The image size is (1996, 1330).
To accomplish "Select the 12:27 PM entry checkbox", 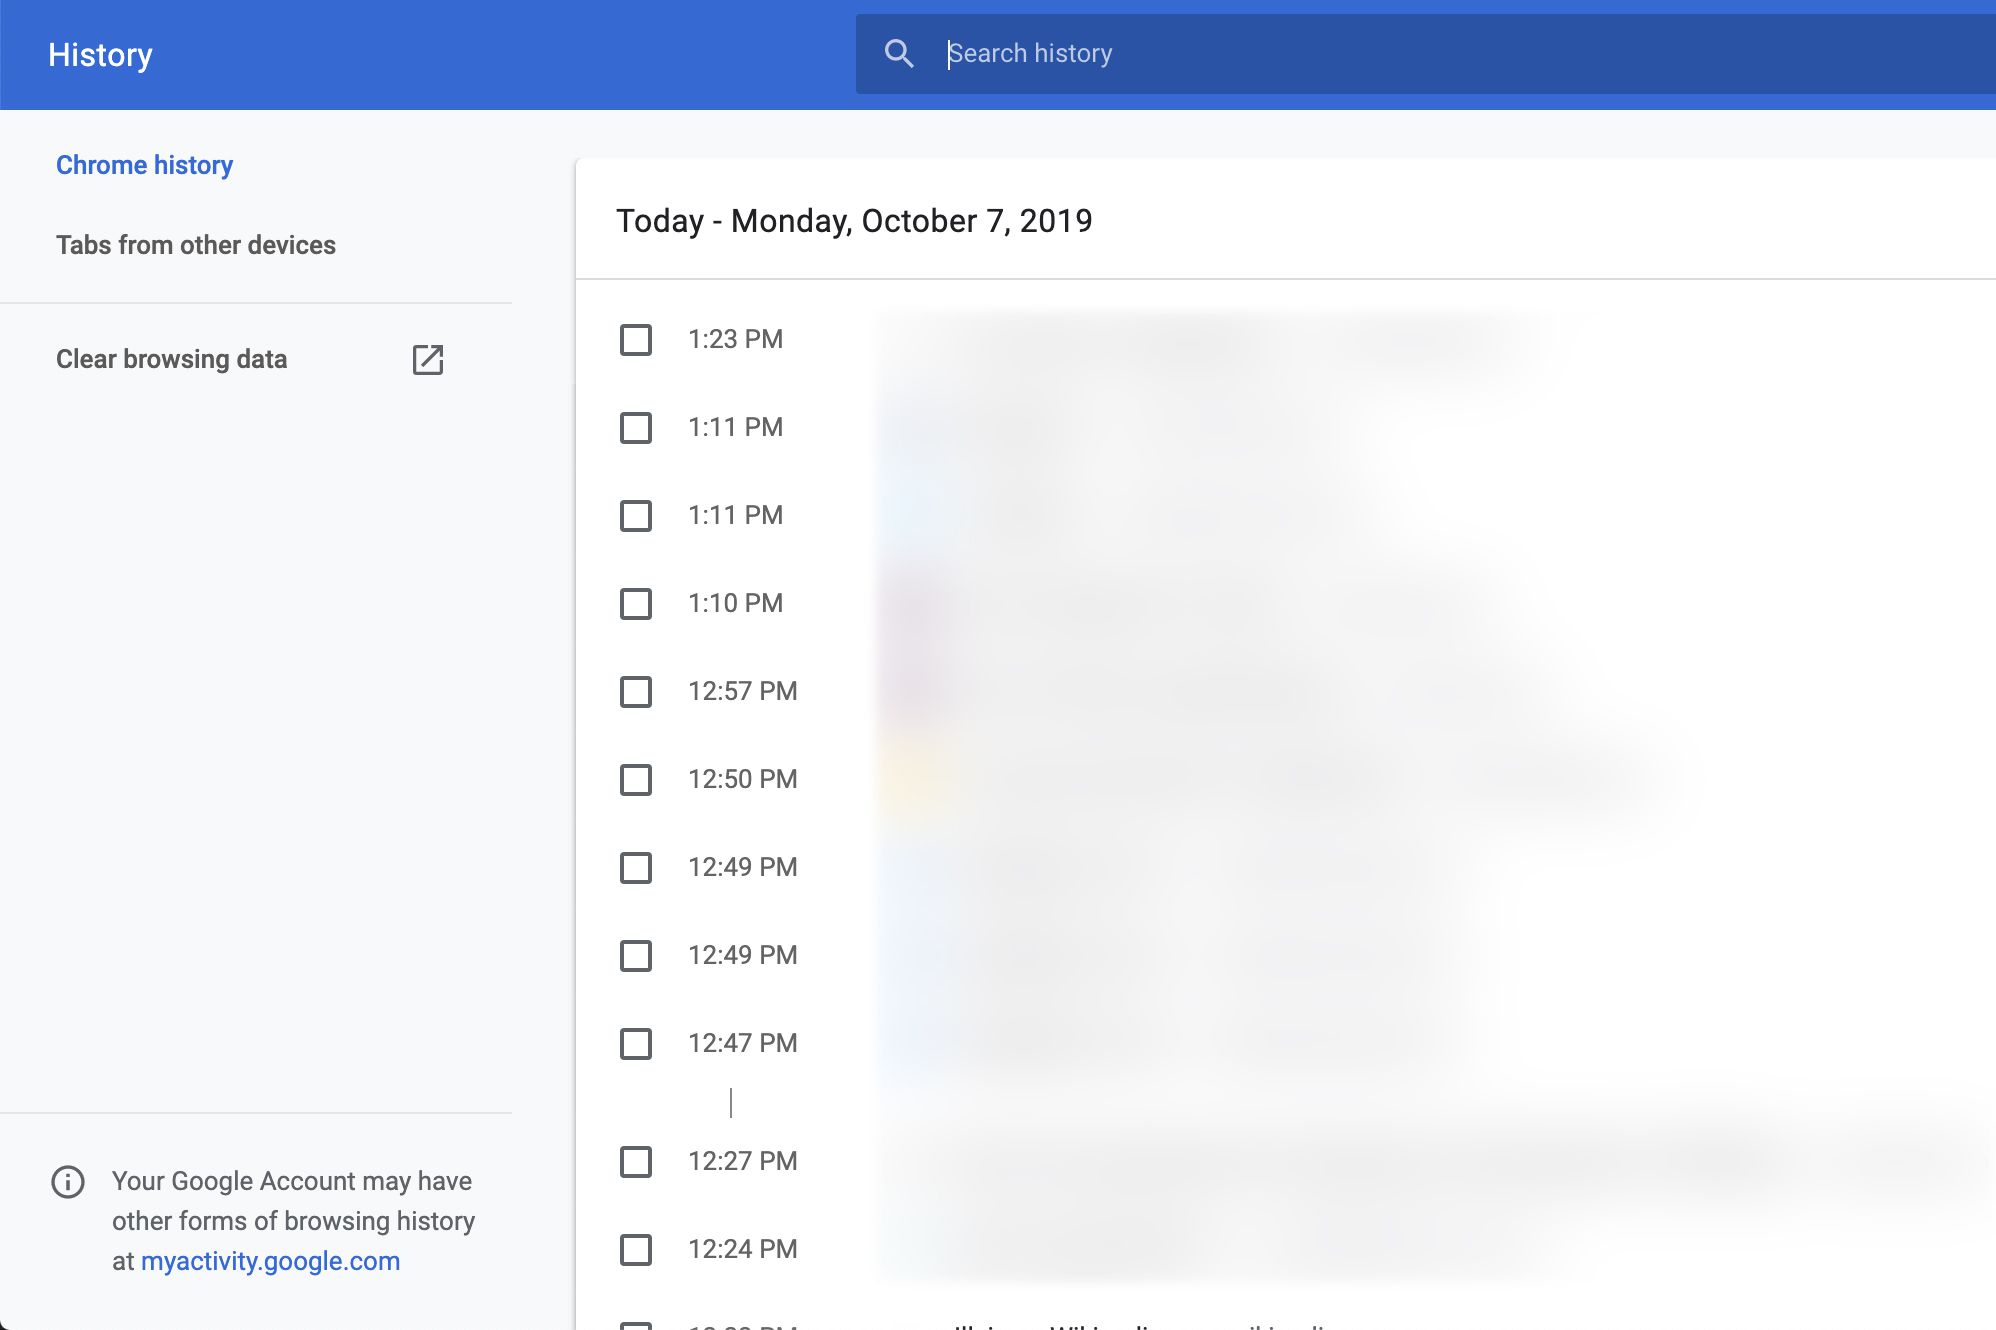I will click(636, 1162).
